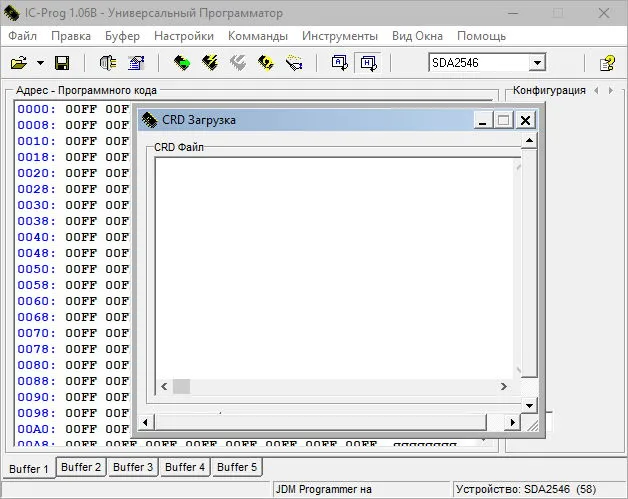628x499 pixels.
Task: Click the Erase chip yellow icon
Action: tap(266, 63)
